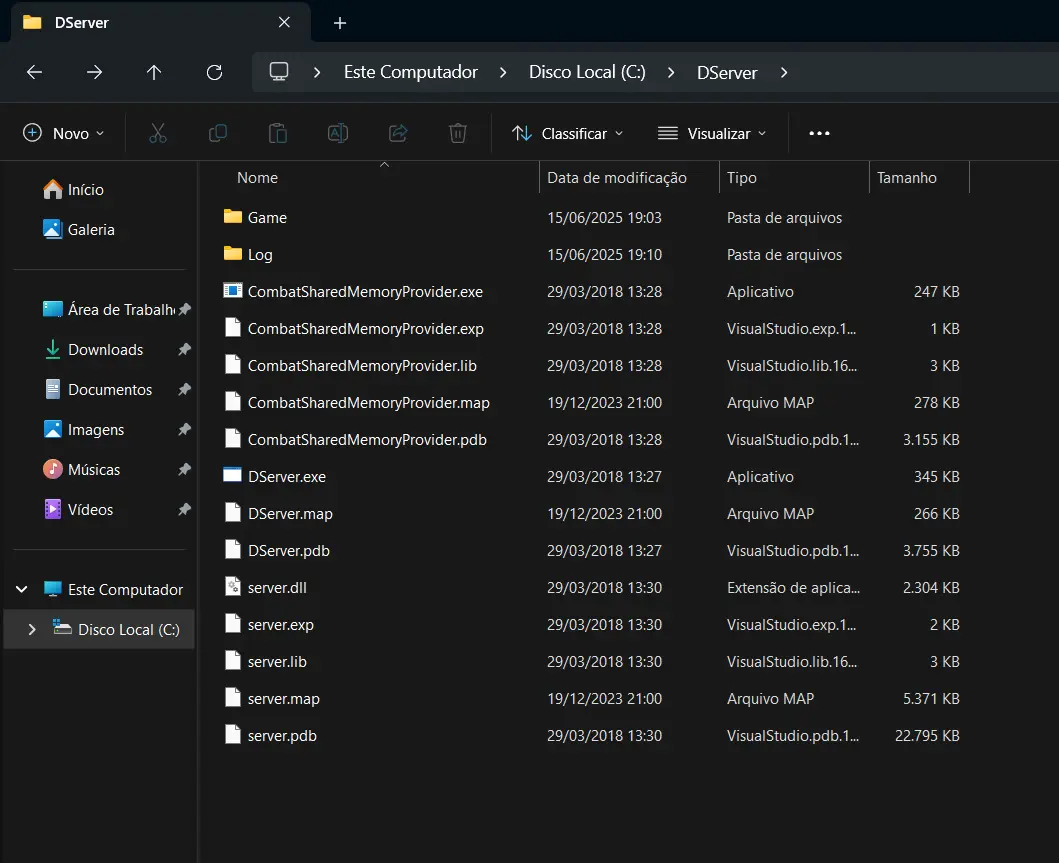Select the server.pdb file name
This screenshot has height=863, width=1059.
(x=282, y=735)
